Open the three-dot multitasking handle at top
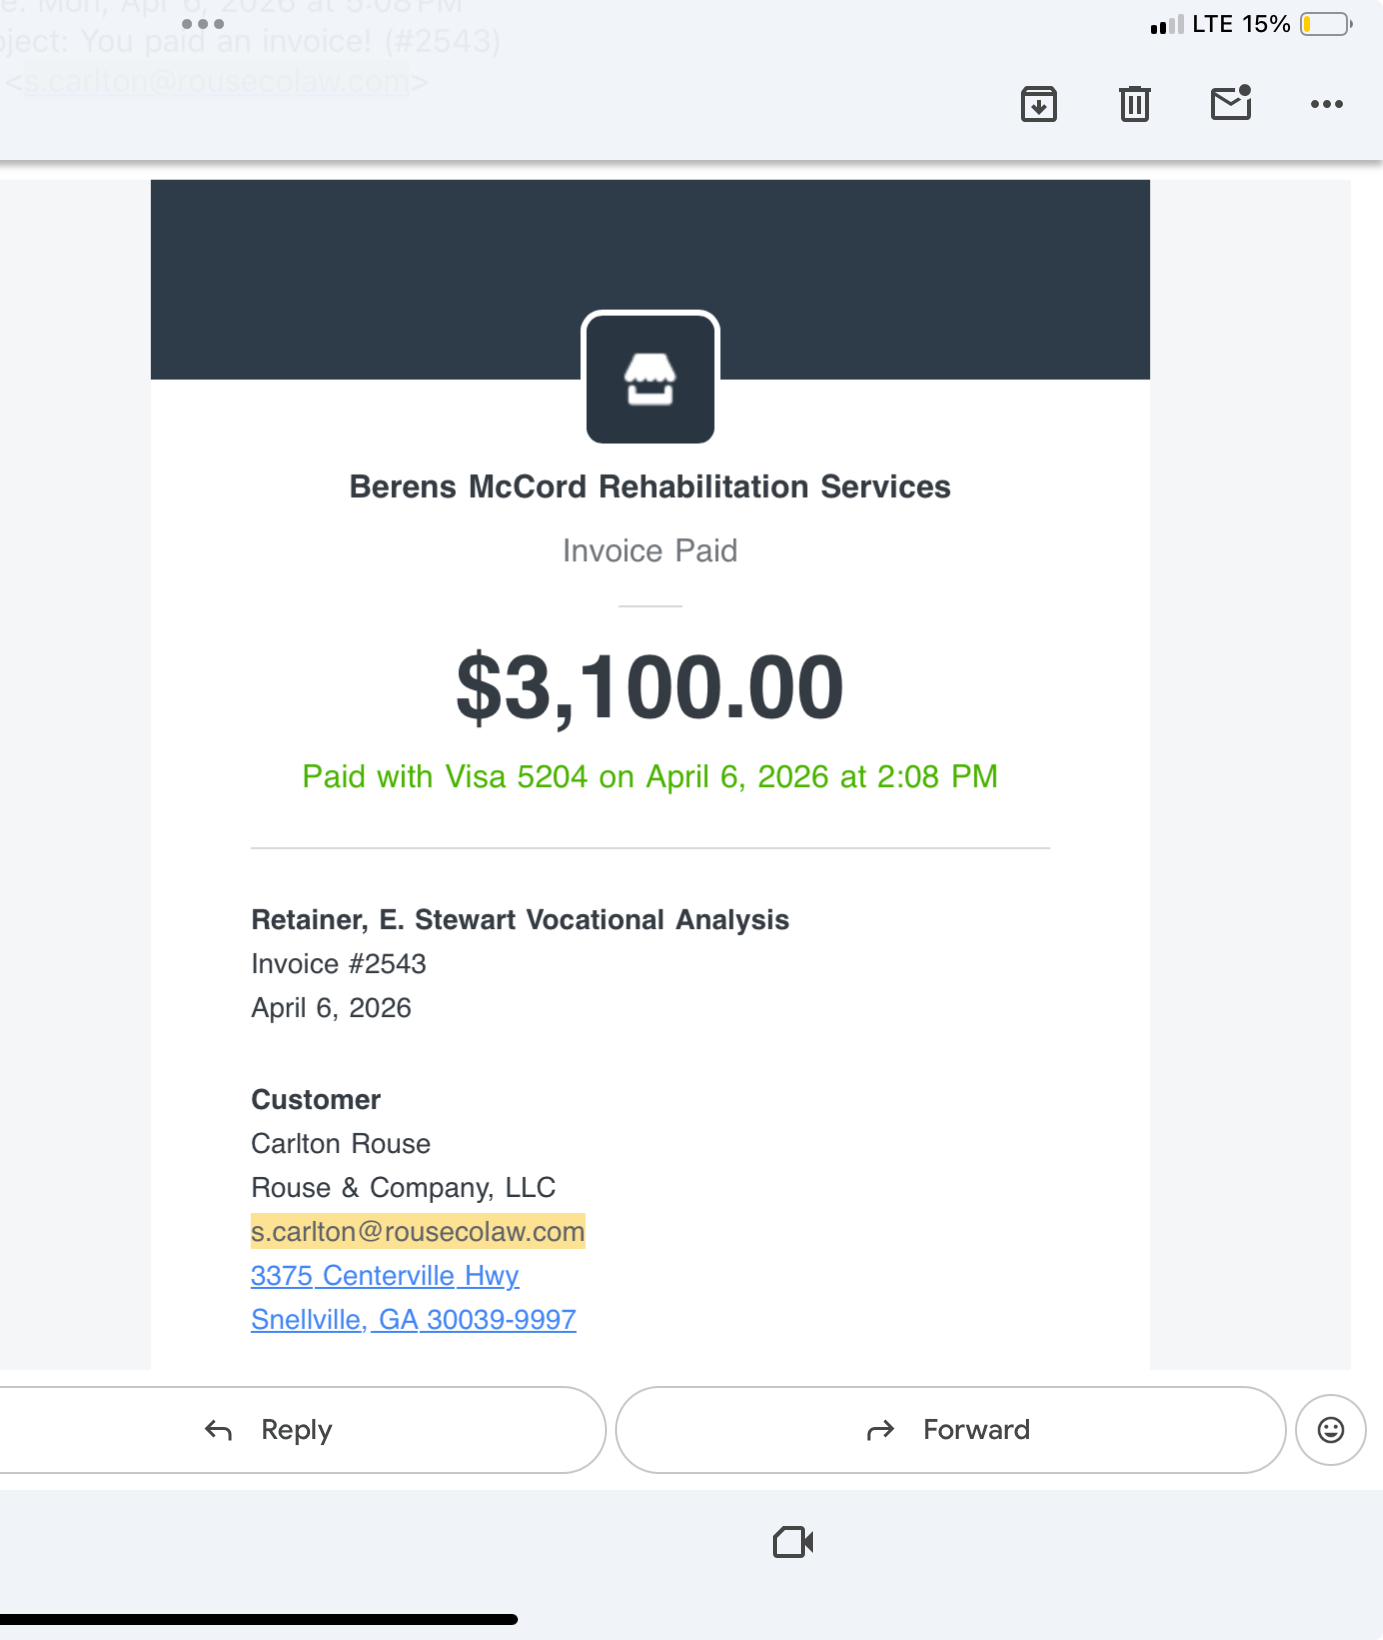 (x=203, y=23)
